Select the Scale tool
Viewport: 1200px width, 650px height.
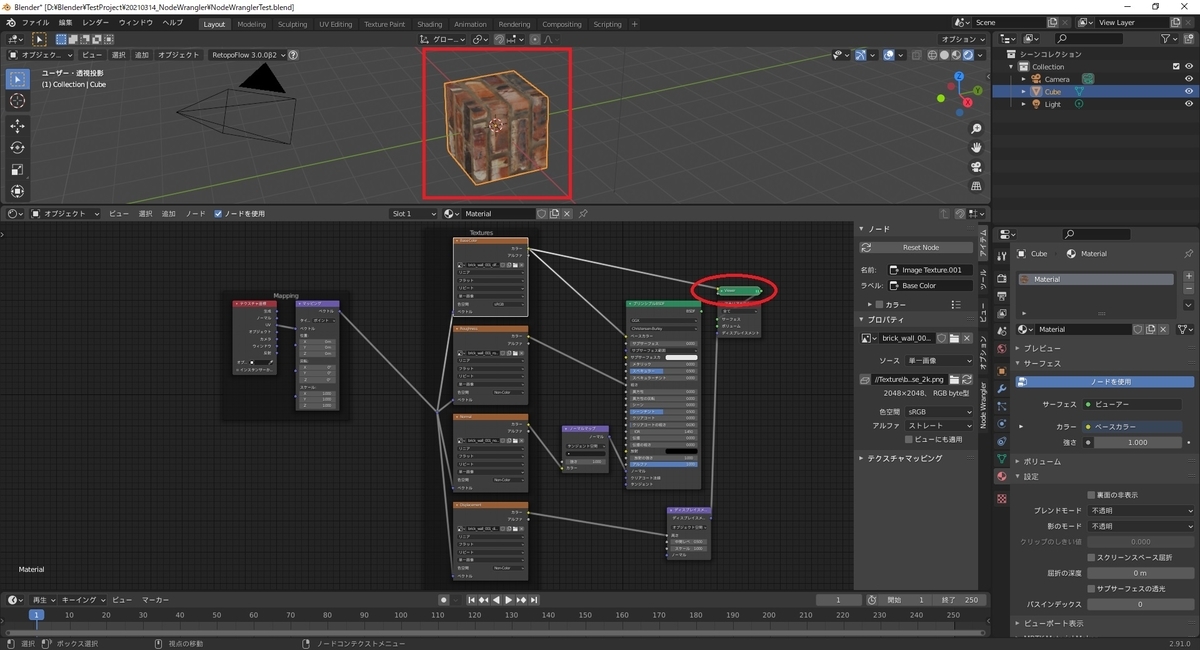[17, 170]
